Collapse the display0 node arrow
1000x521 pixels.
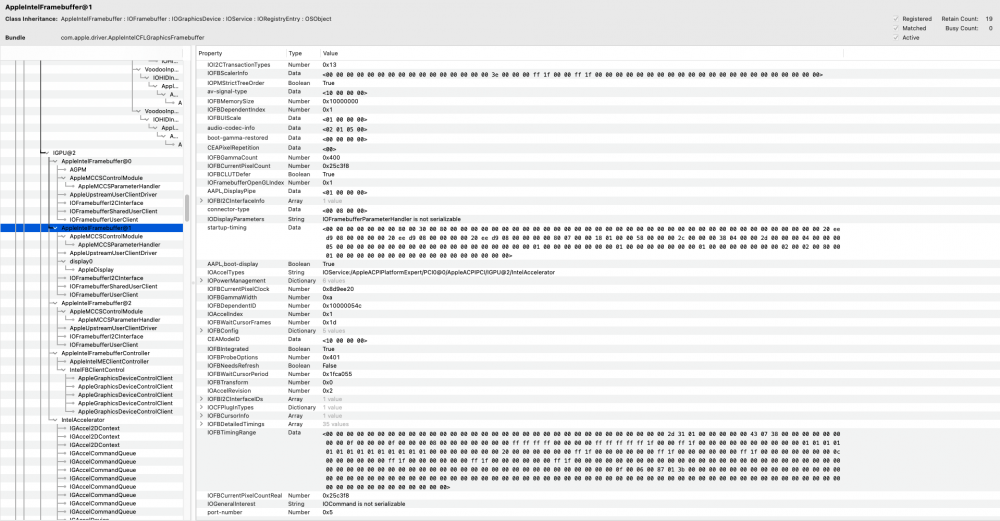tap(63, 261)
